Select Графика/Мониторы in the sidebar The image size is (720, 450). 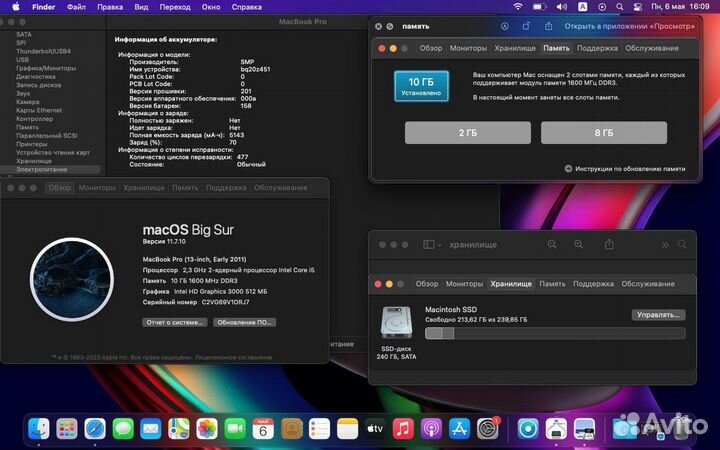[x=46, y=68]
